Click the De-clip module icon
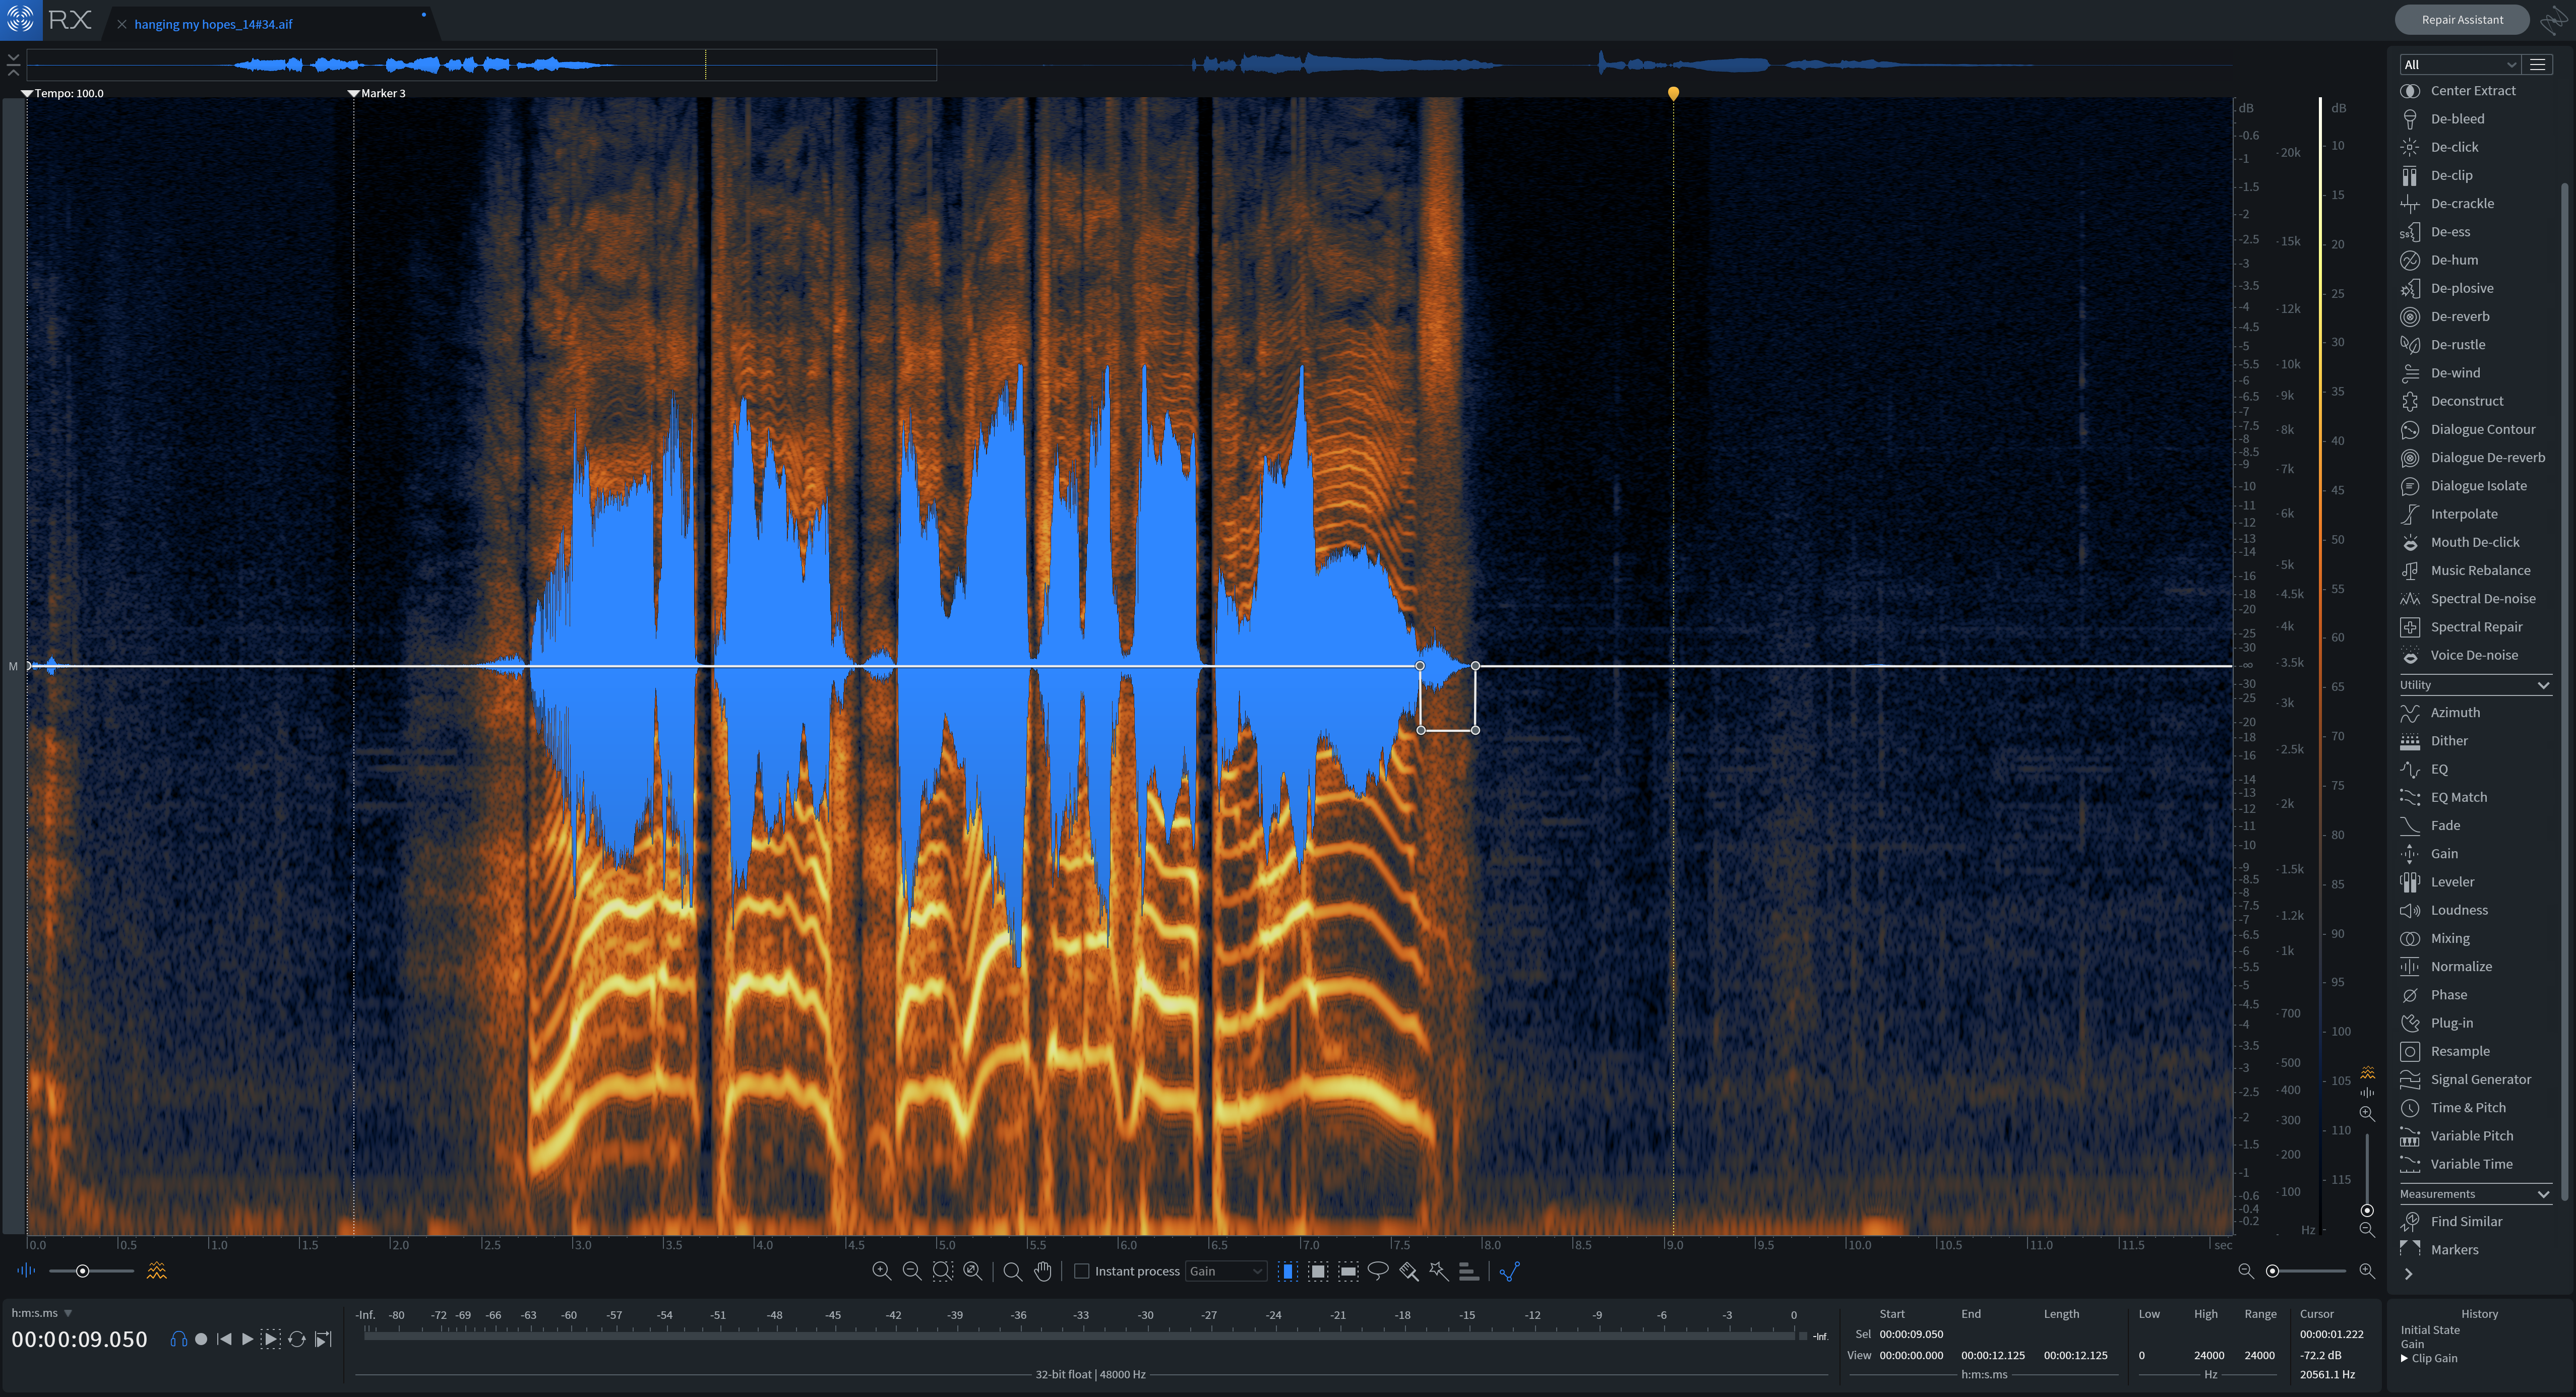The height and width of the screenshot is (1397, 2576). tap(2410, 176)
